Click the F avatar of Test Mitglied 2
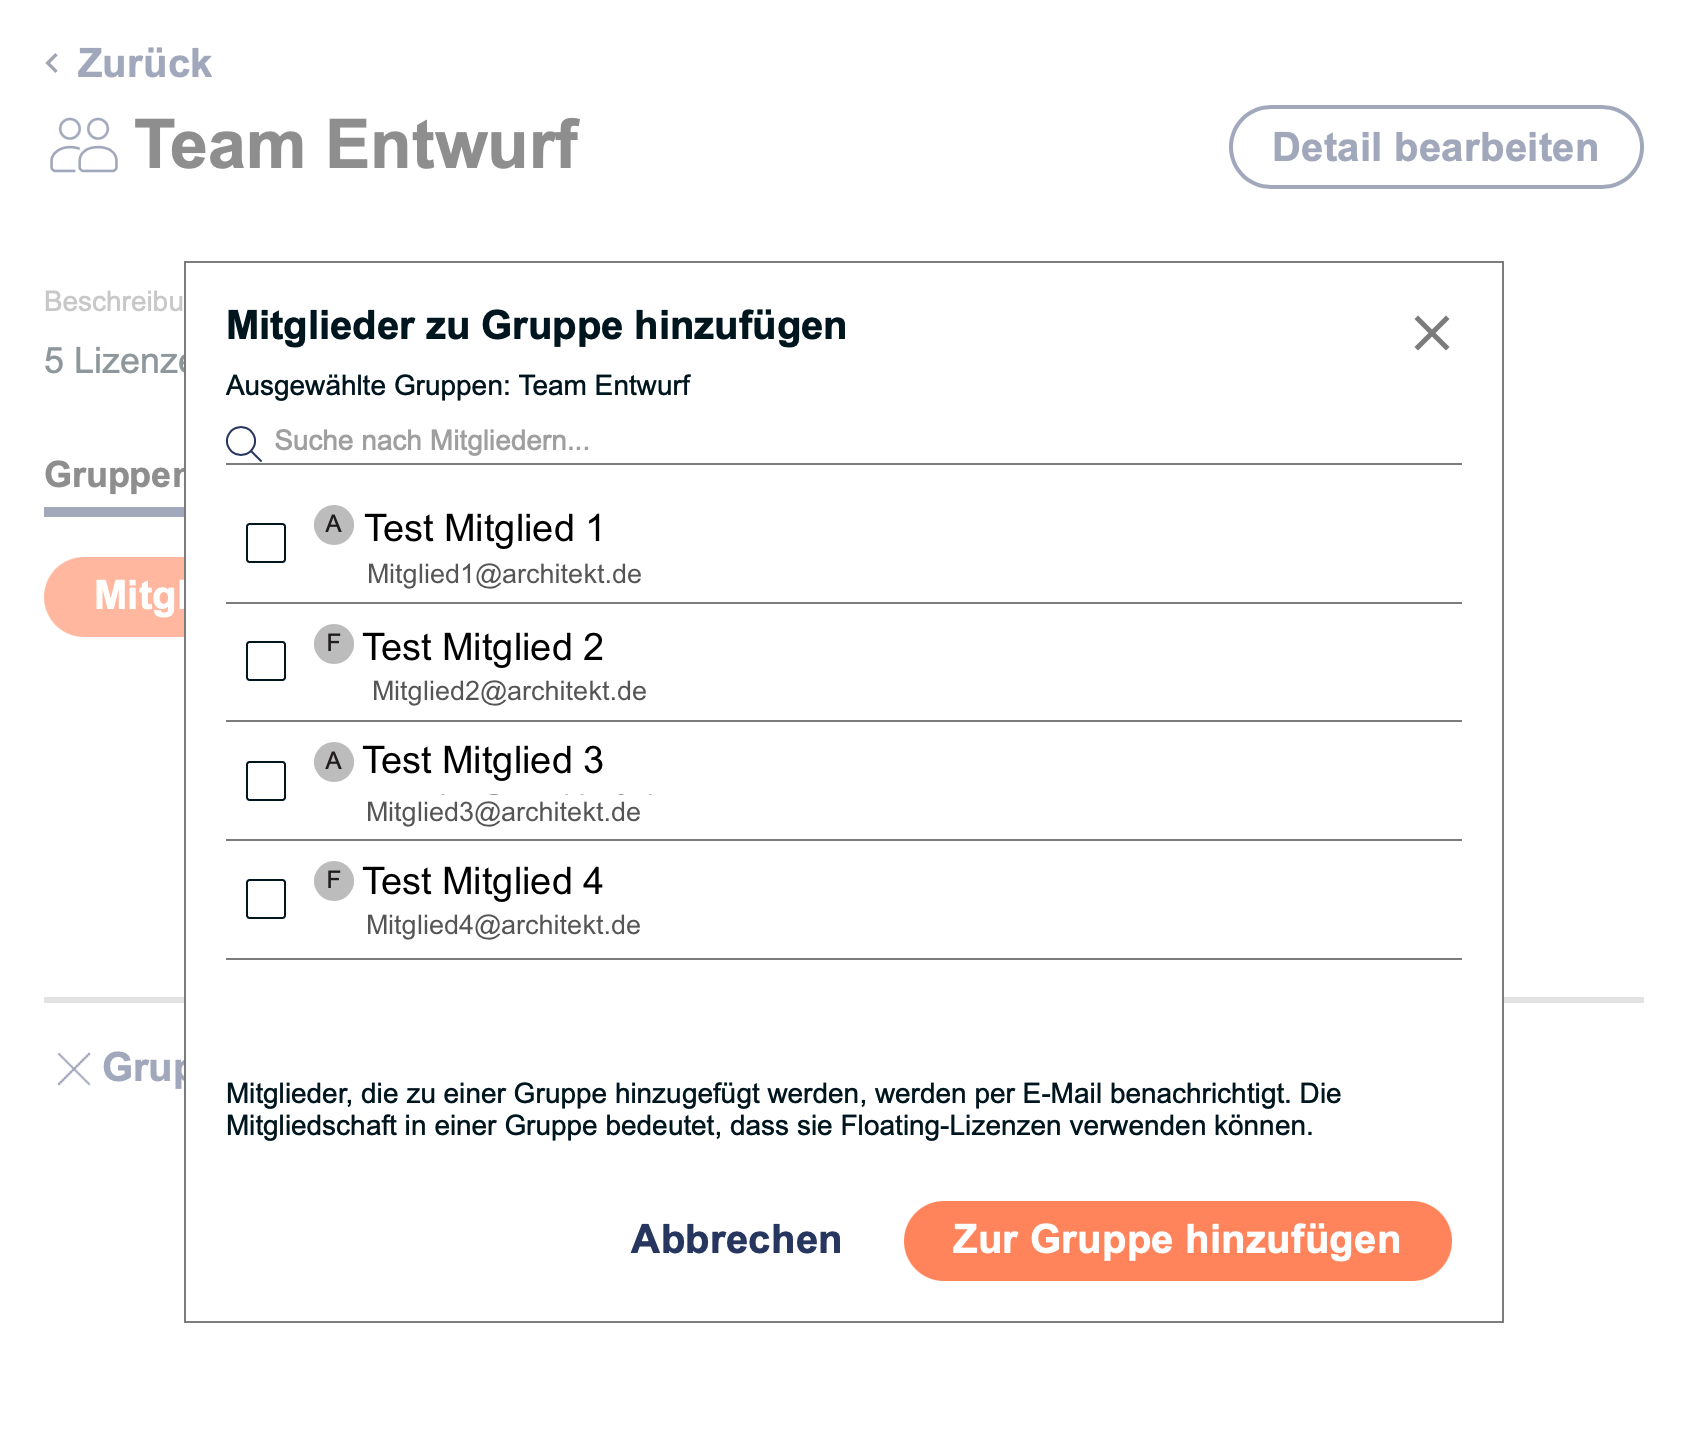The height and width of the screenshot is (1442, 1684). point(334,643)
